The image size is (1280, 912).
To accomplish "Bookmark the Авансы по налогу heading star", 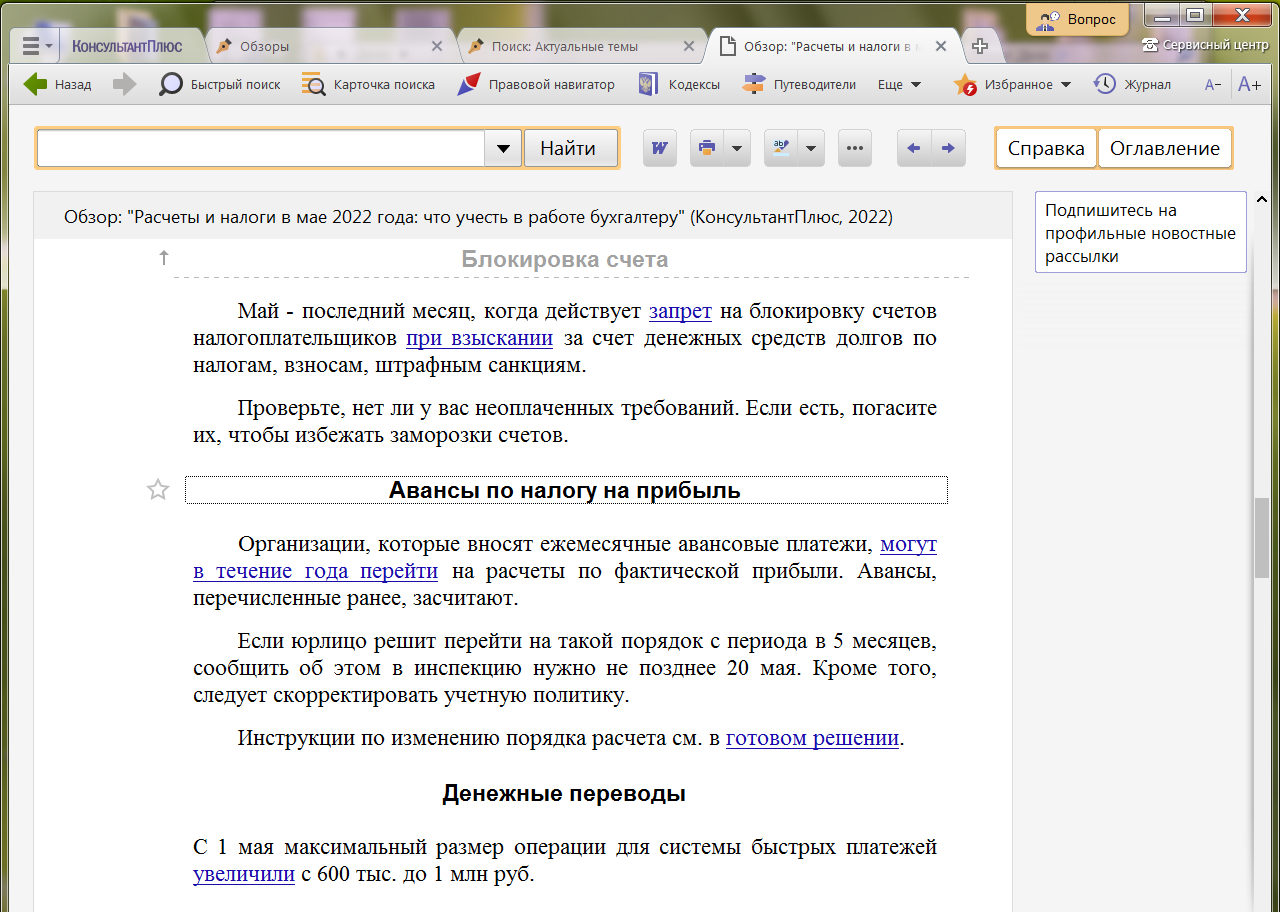I will (158, 490).
